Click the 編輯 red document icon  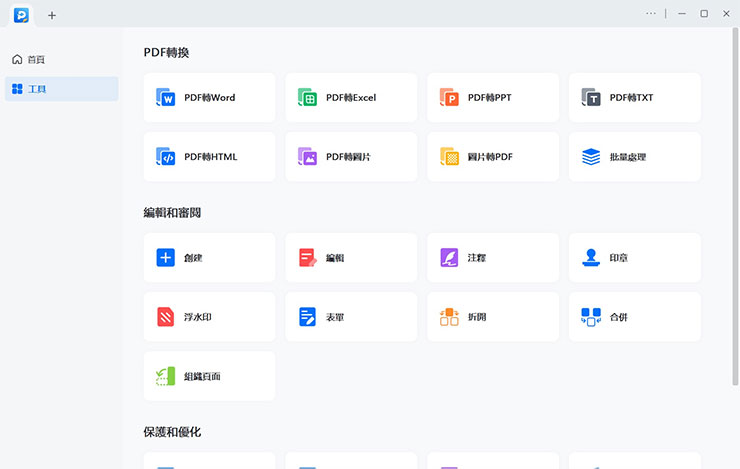[x=308, y=258]
